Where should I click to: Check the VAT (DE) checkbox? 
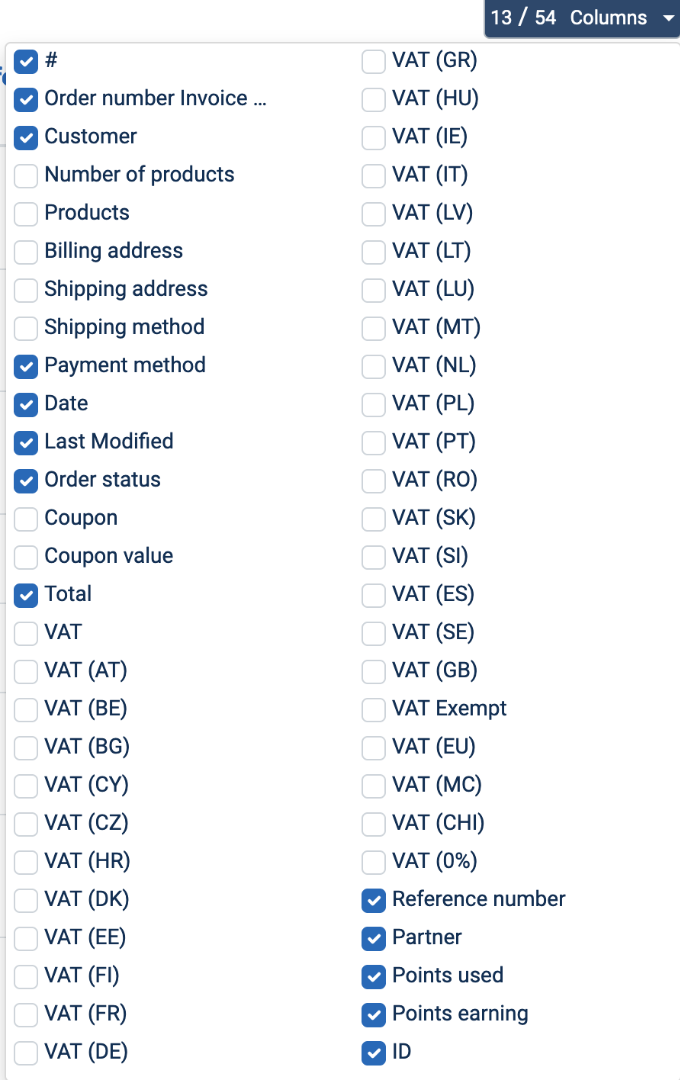click(x=27, y=1052)
